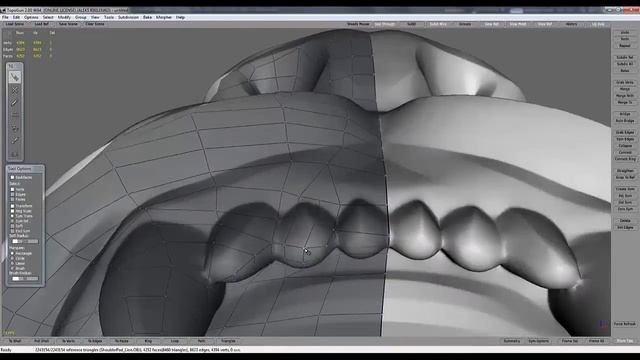Switch to Solid display mode
640x360 pixels.
(x=411, y=24)
